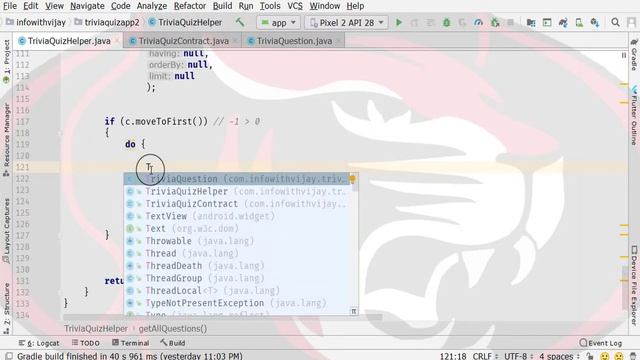This screenshot has height=360, width=640.
Task: Open the VCS menu
Action: (295, 6)
